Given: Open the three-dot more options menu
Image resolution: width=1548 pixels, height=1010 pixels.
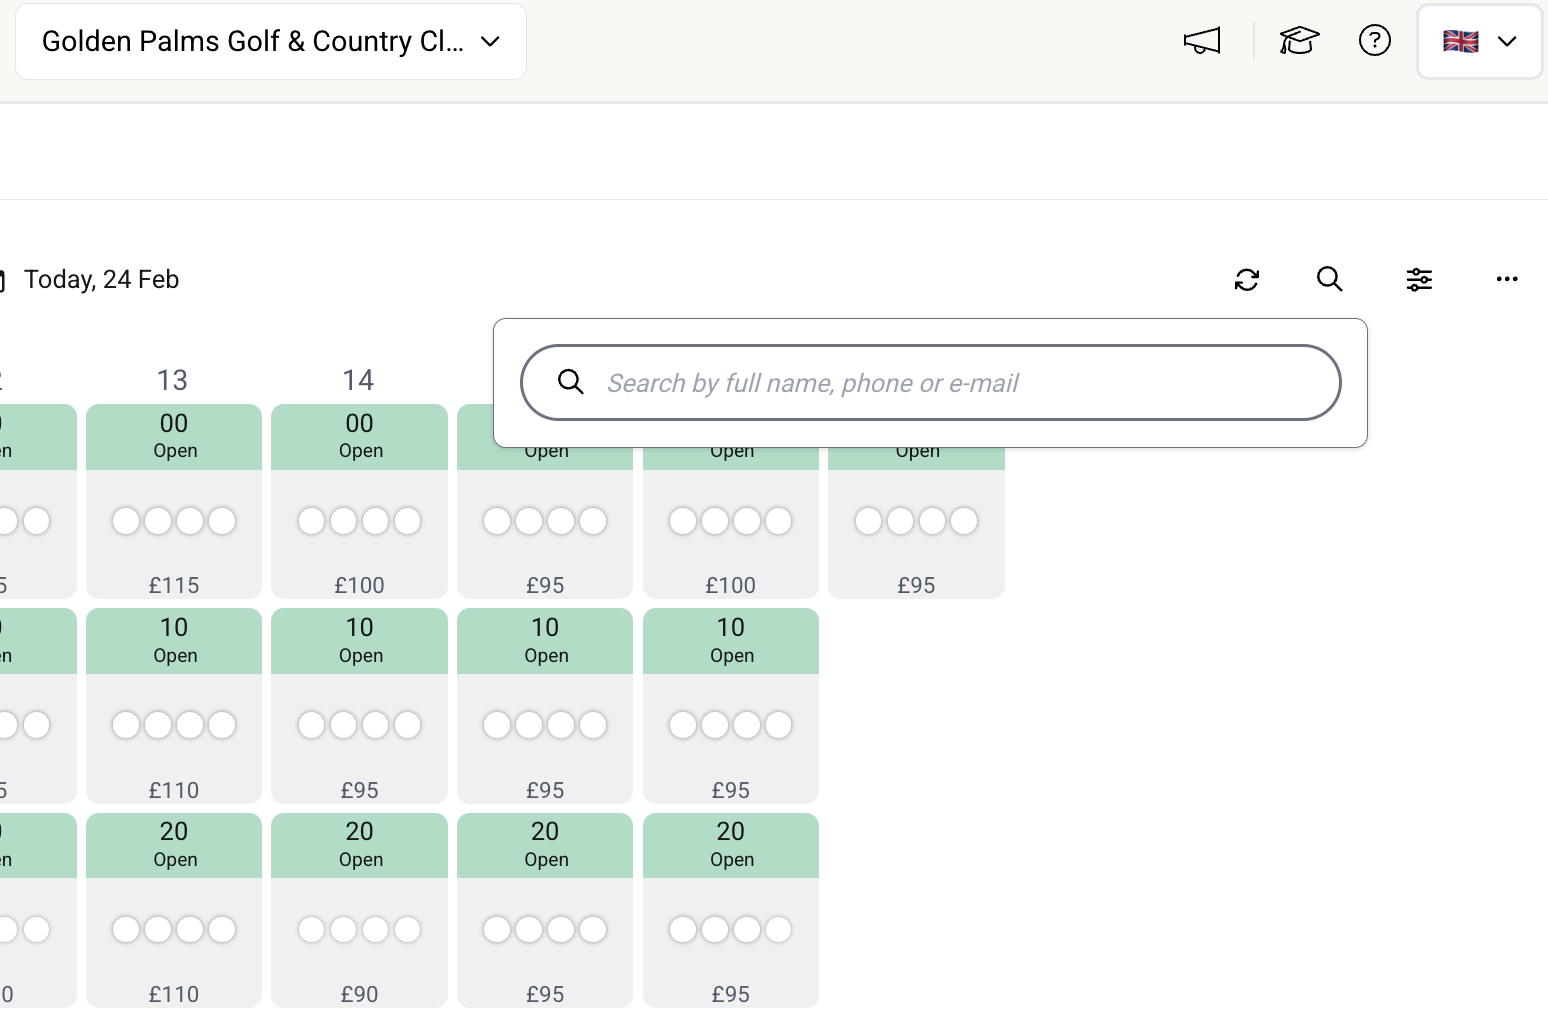Looking at the screenshot, I should point(1507,280).
